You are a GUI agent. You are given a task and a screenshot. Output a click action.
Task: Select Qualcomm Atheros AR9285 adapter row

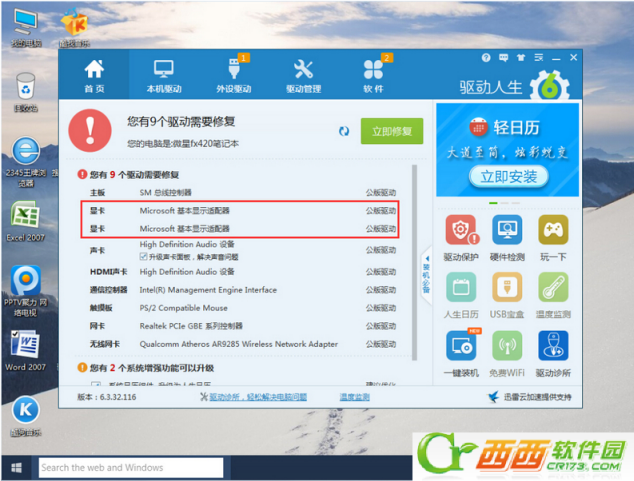click(243, 344)
